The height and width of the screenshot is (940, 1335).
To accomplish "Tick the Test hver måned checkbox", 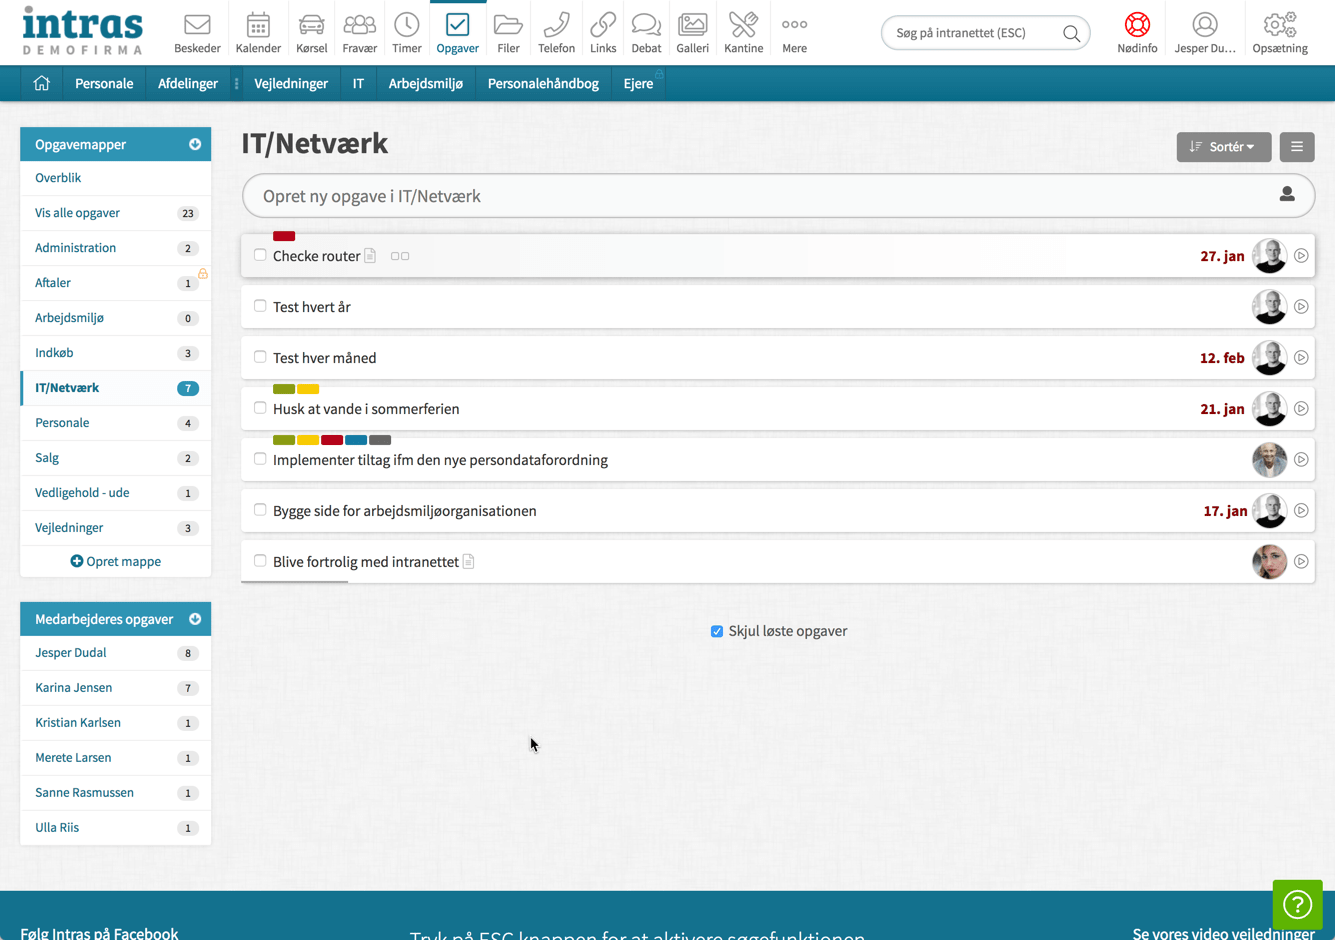I will pos(260,357).
